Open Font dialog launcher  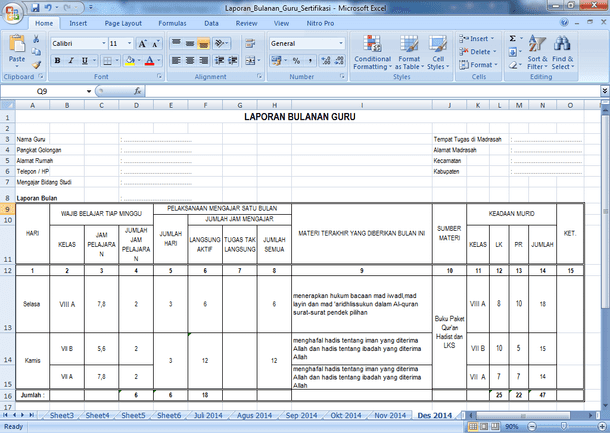click(160, 77)
